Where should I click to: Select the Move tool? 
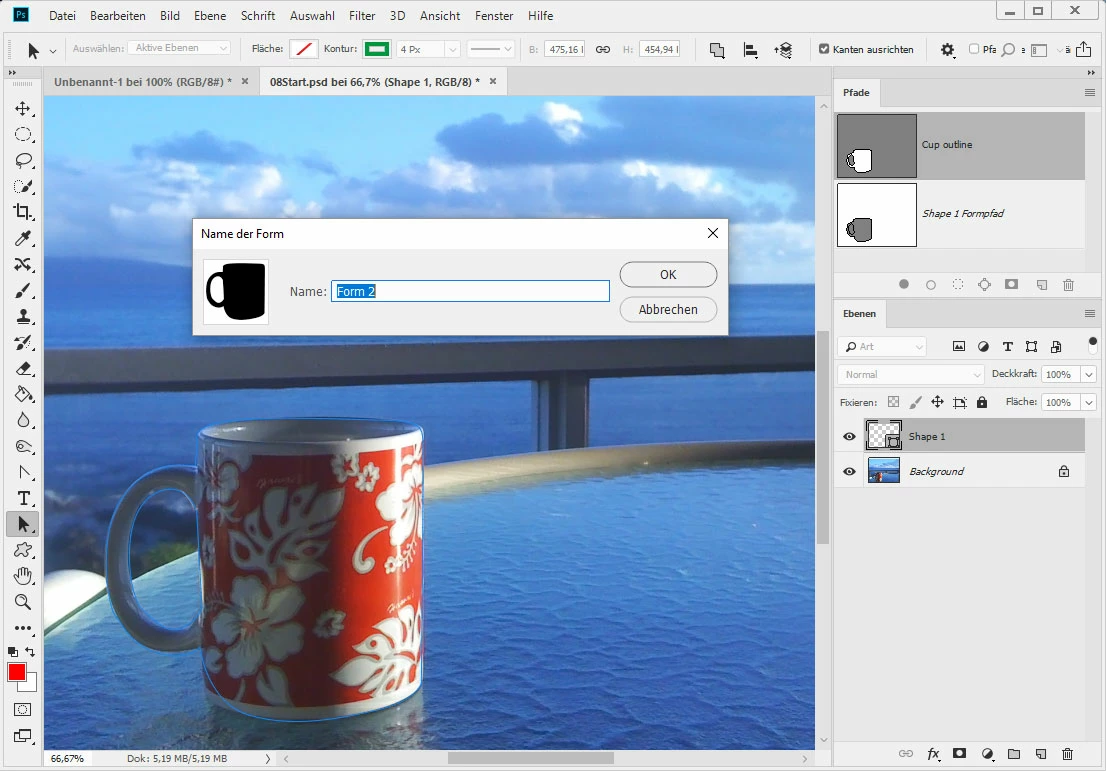(x=23, y=109)
